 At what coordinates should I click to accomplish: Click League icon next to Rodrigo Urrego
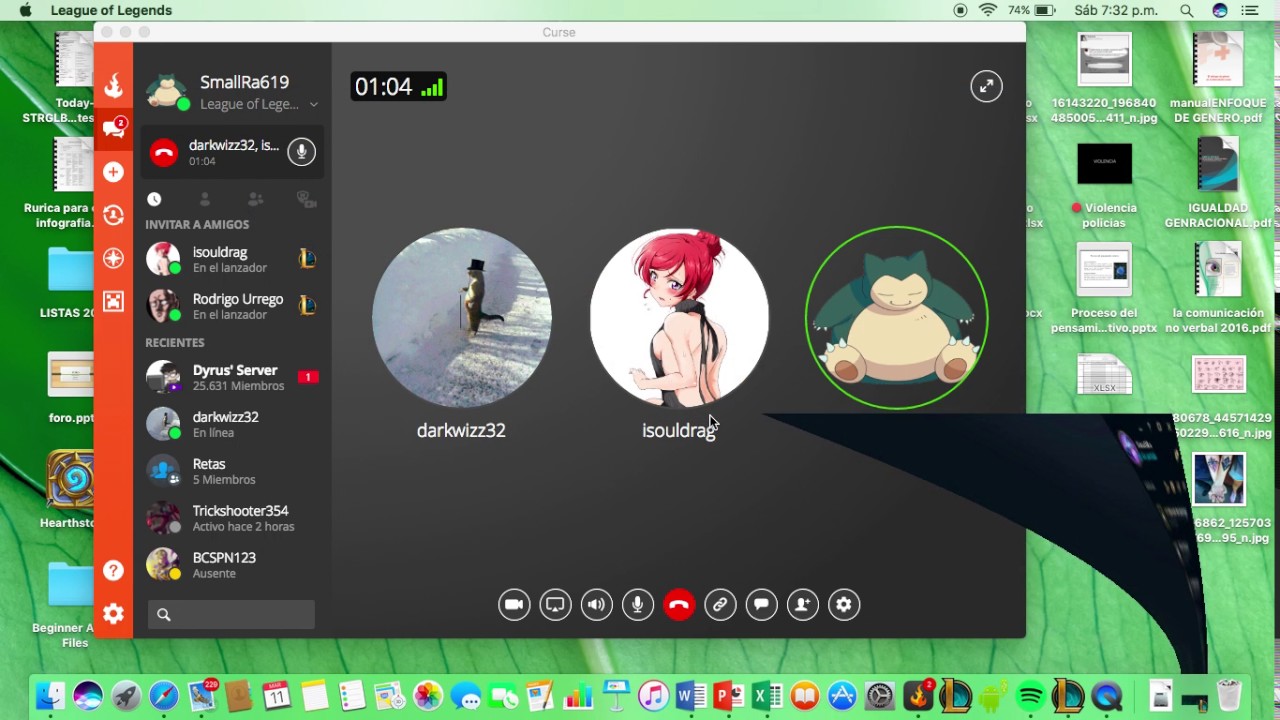[307, 306]
